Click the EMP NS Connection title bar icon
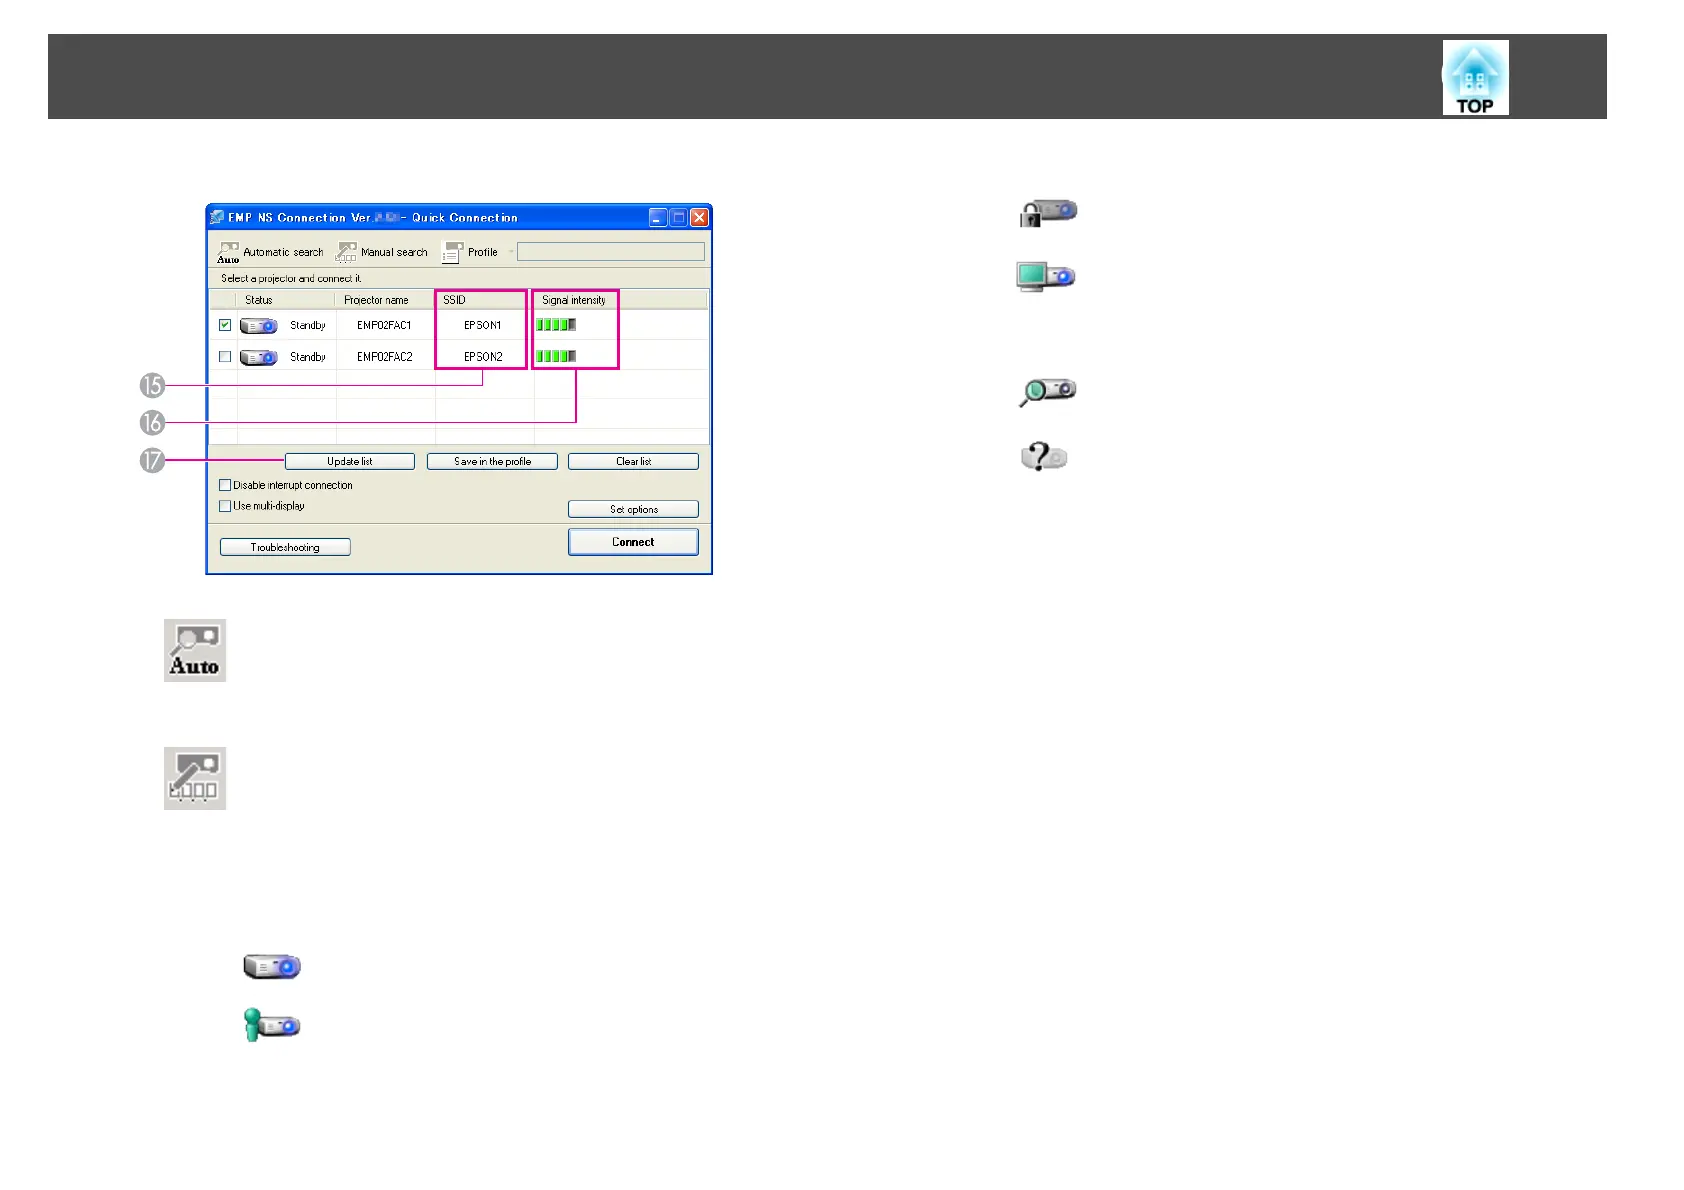1684x1190 pixels. tap(217, 217)
